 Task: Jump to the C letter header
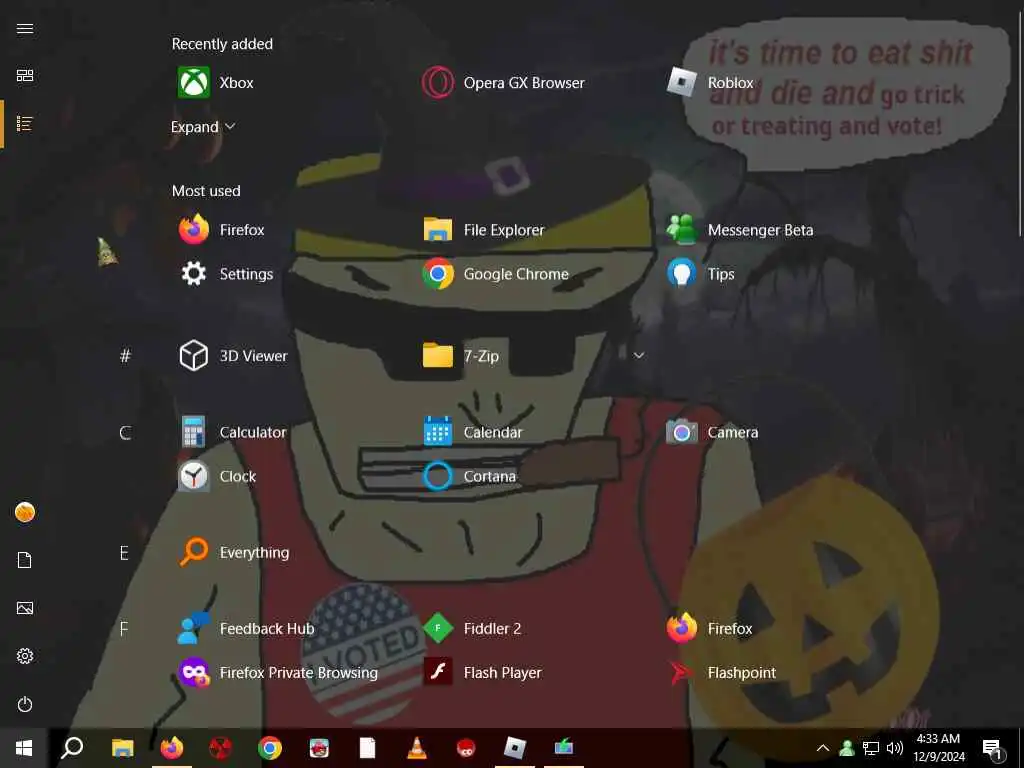click(x=125, y=432)
